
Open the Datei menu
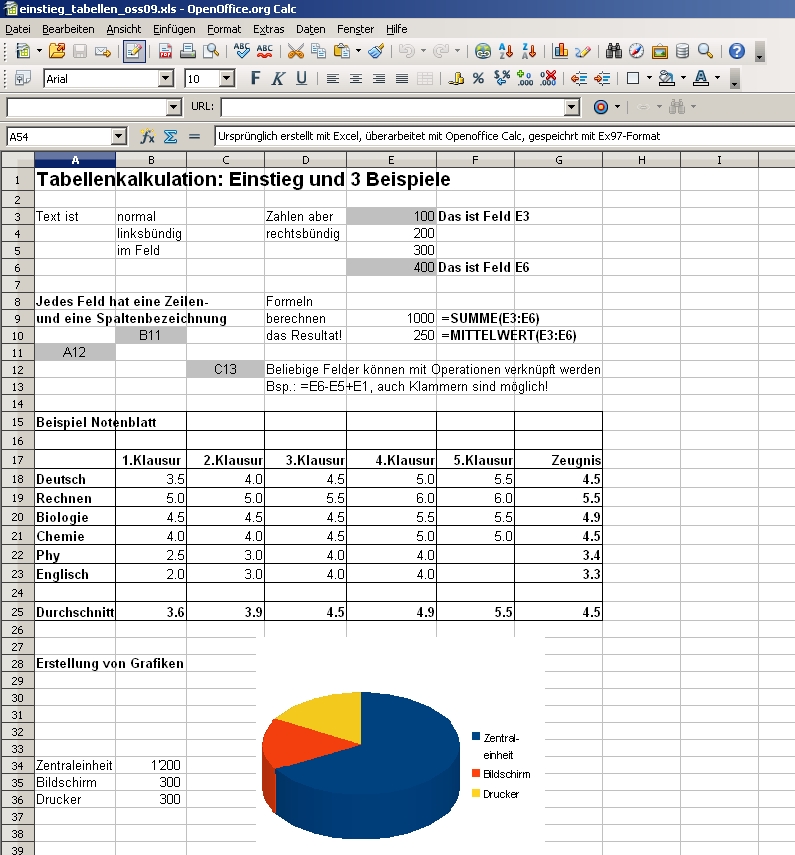(x=18, y=29)
